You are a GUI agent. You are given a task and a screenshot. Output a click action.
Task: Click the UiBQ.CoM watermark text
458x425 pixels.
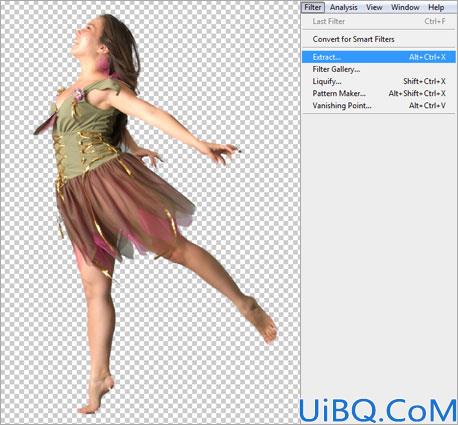click(x=378, y=411)
